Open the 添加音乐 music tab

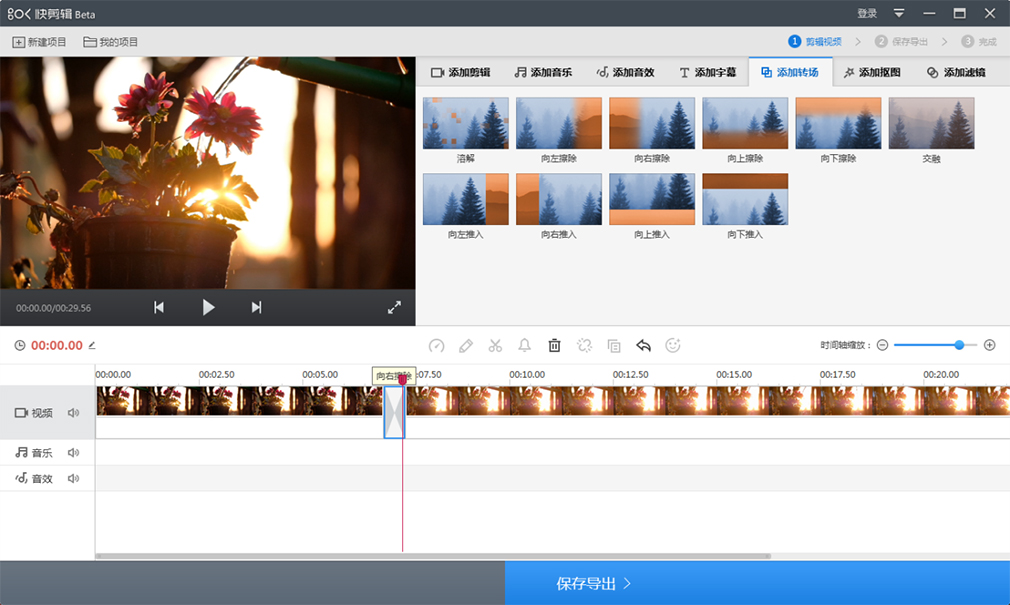543,73
